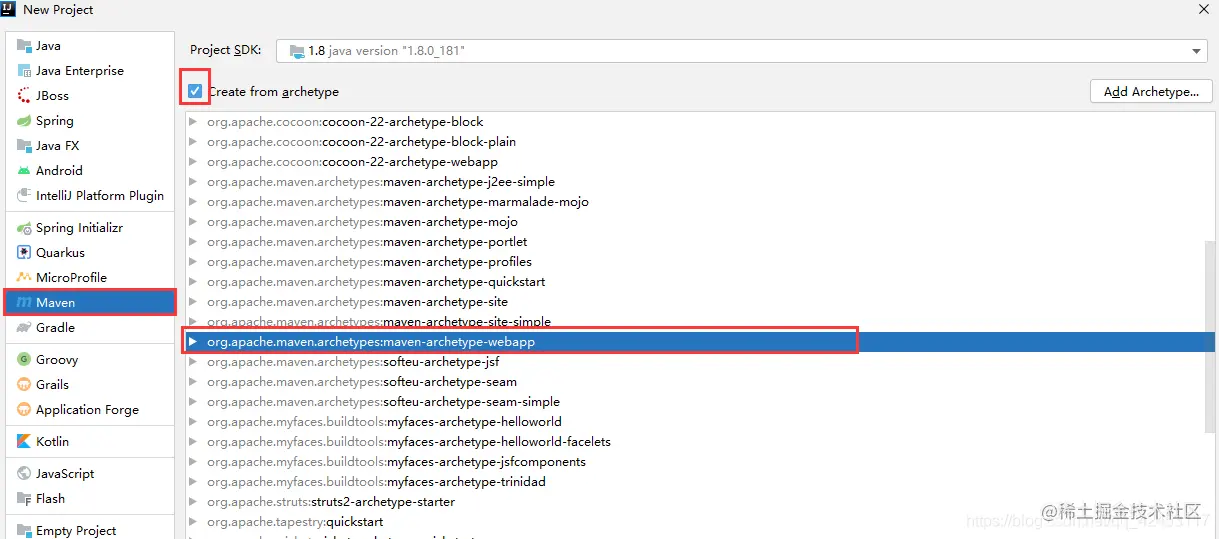Expand struts2-archetype-starter node
1219x539 pixels.
[x=193, y=502]
